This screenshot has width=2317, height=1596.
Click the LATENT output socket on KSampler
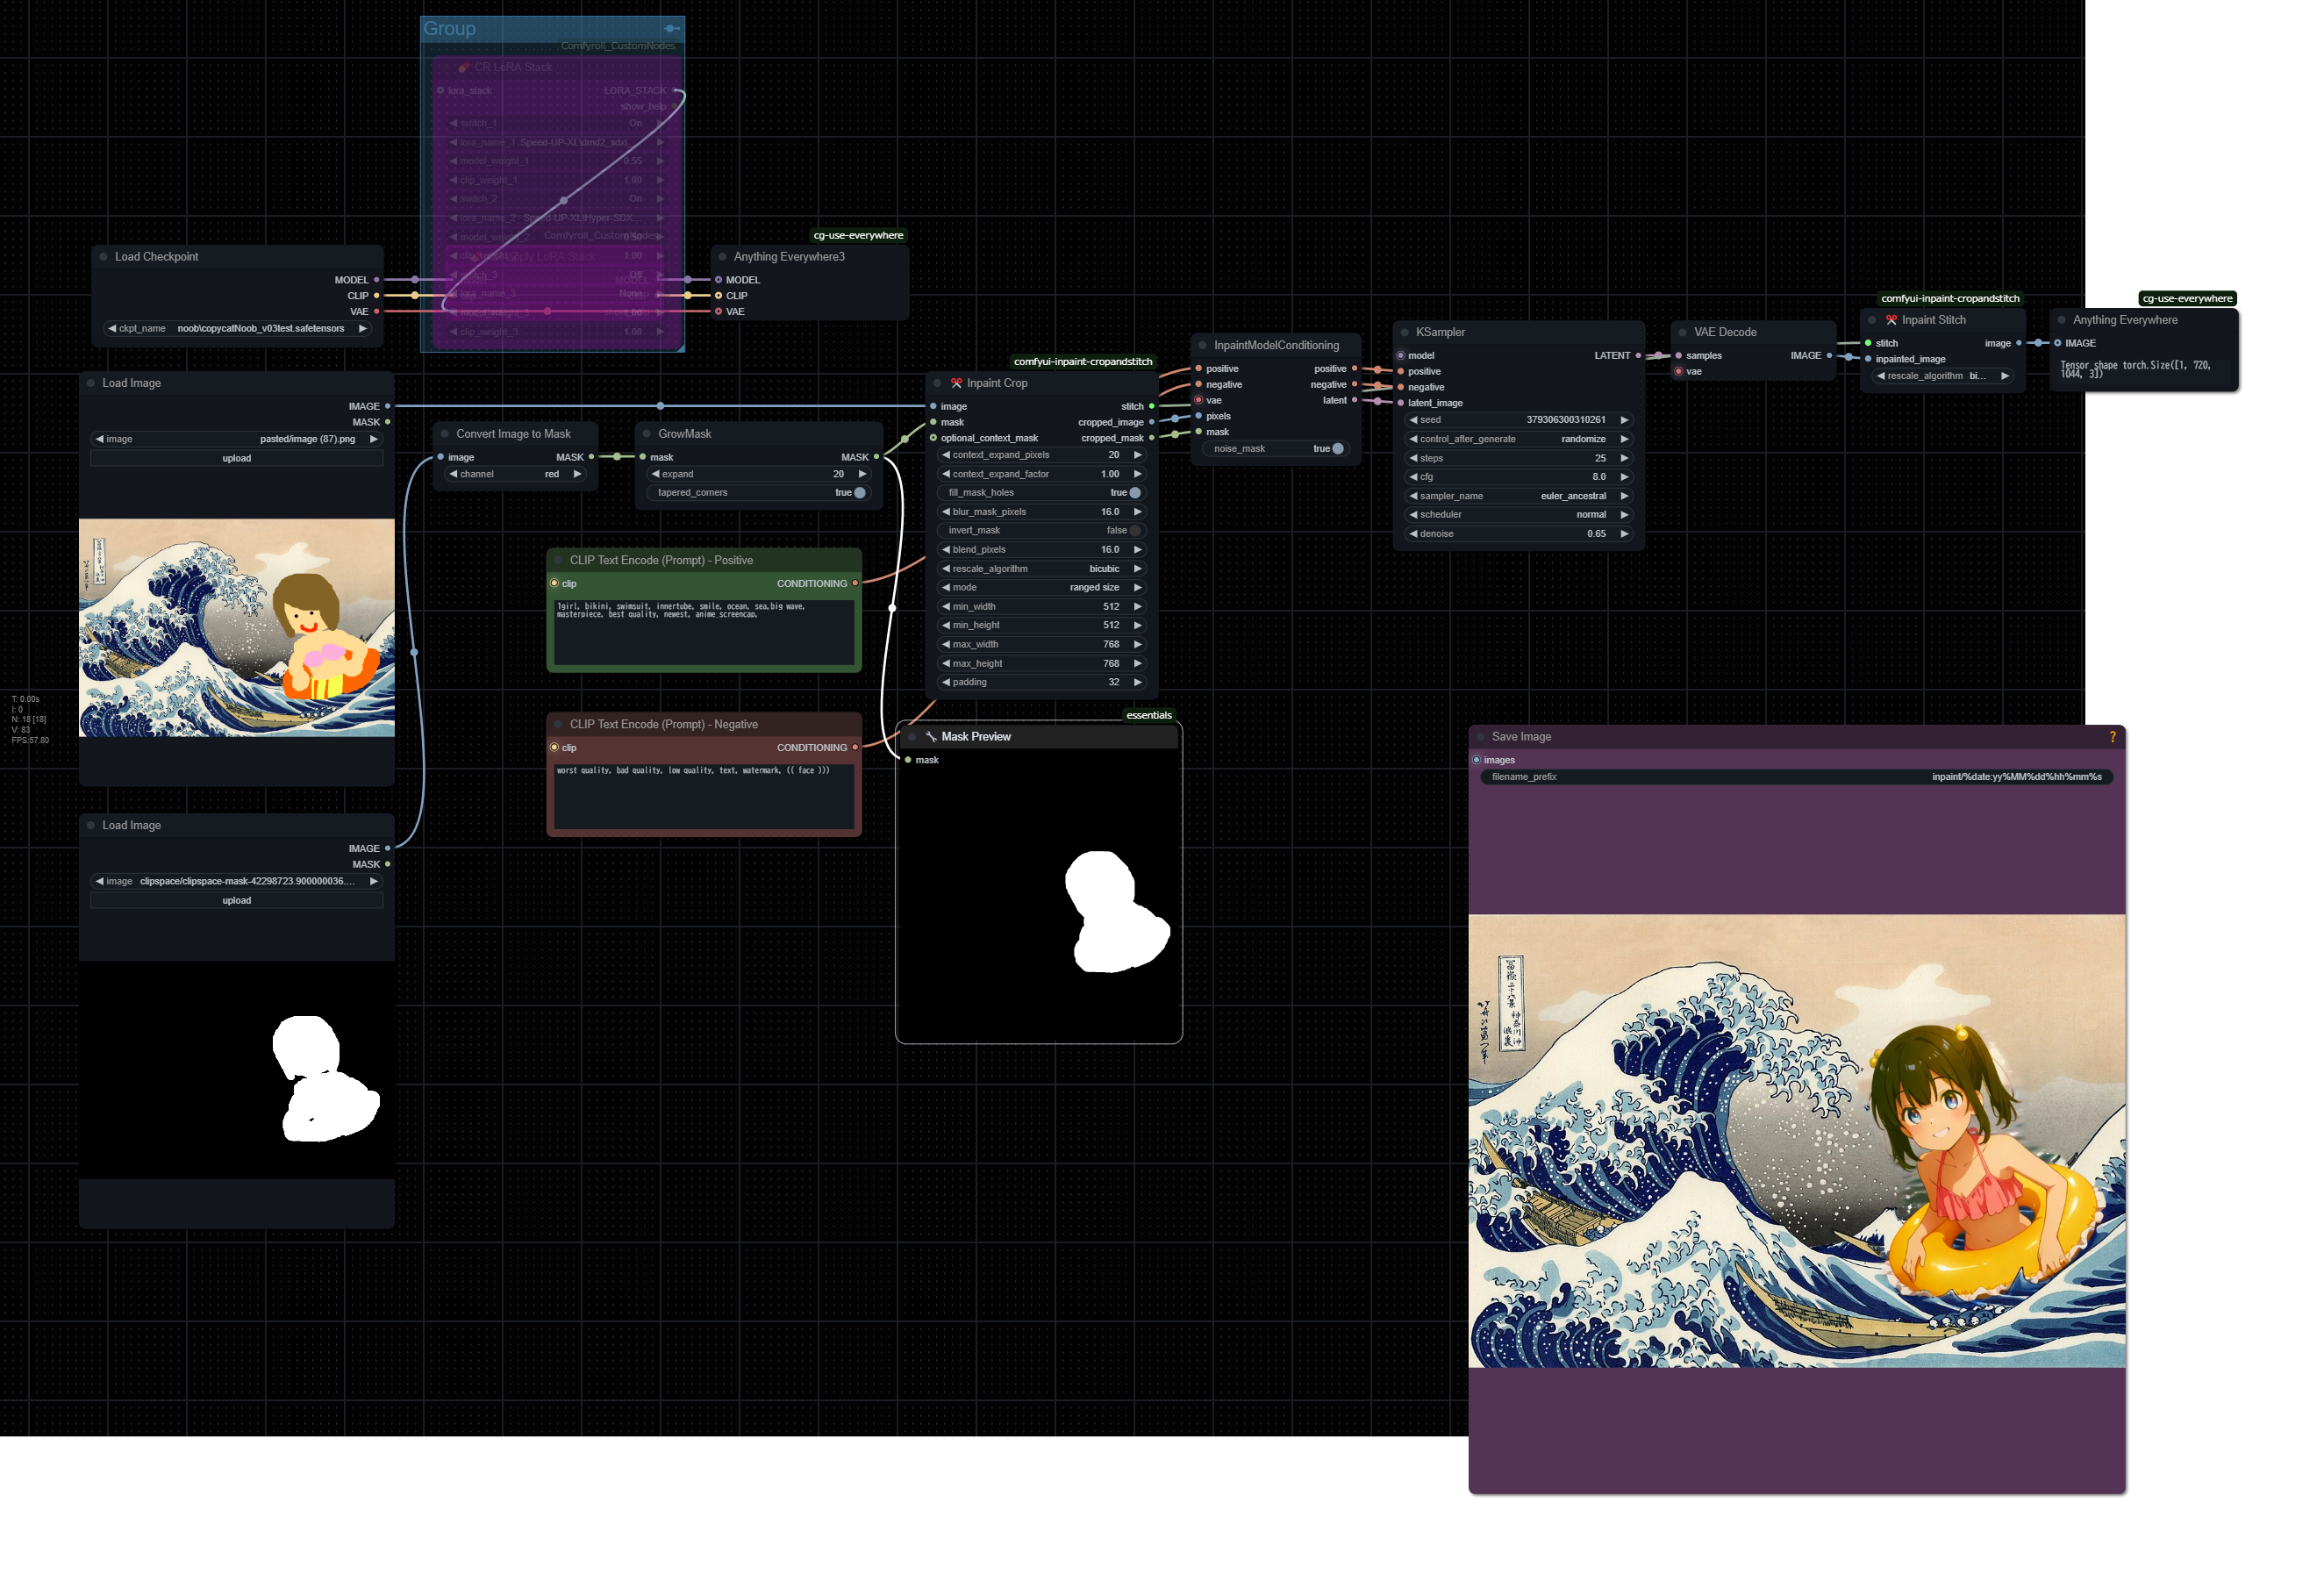[x=1637, y=356]
